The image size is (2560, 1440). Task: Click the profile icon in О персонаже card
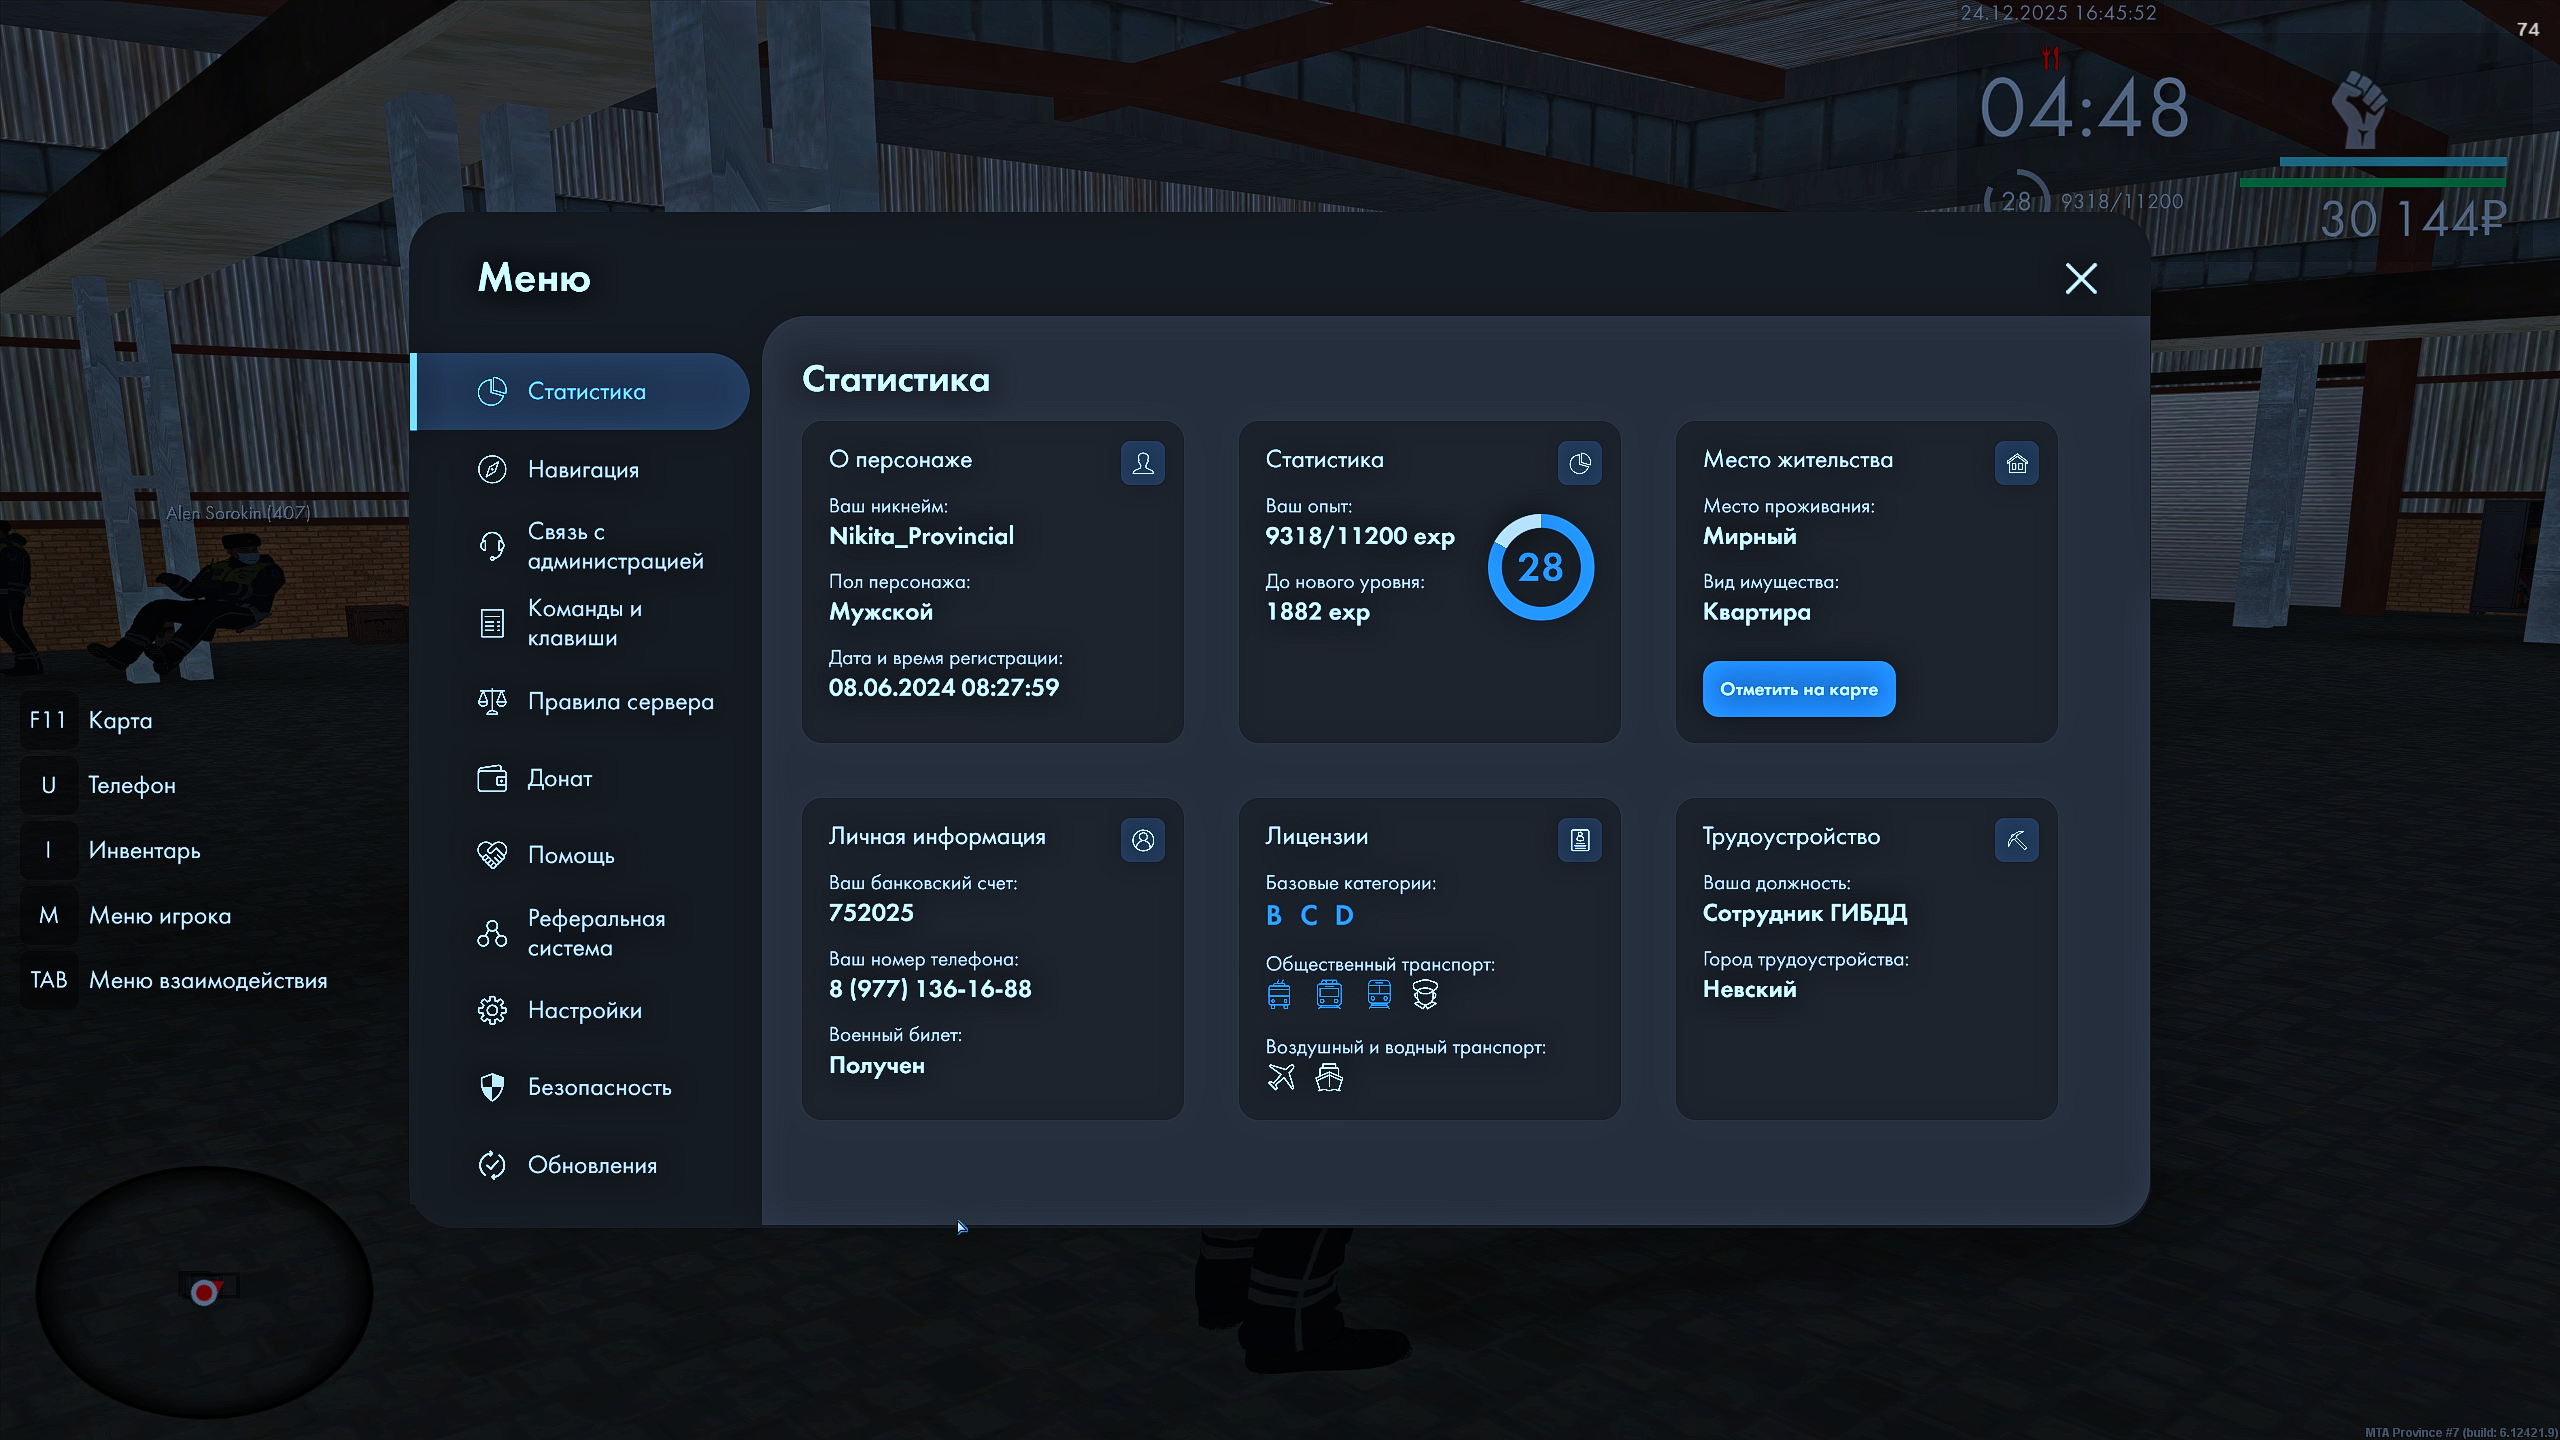1142,463
